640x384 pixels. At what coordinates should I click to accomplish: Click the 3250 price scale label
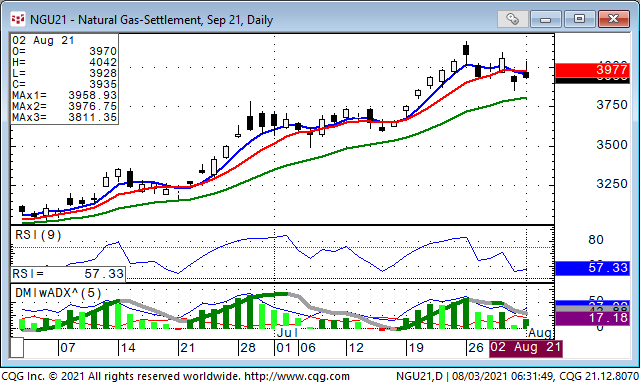(x=612, y=184)
